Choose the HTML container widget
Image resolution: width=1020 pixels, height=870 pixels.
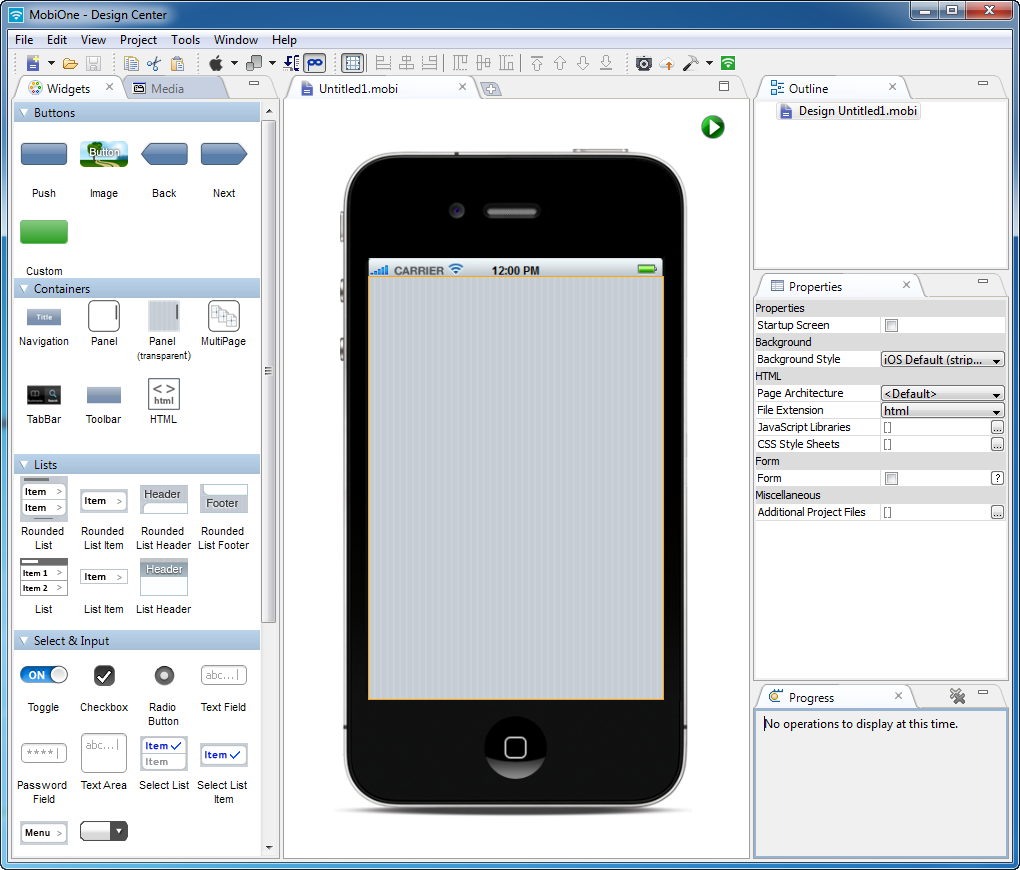tap(164, 394)
